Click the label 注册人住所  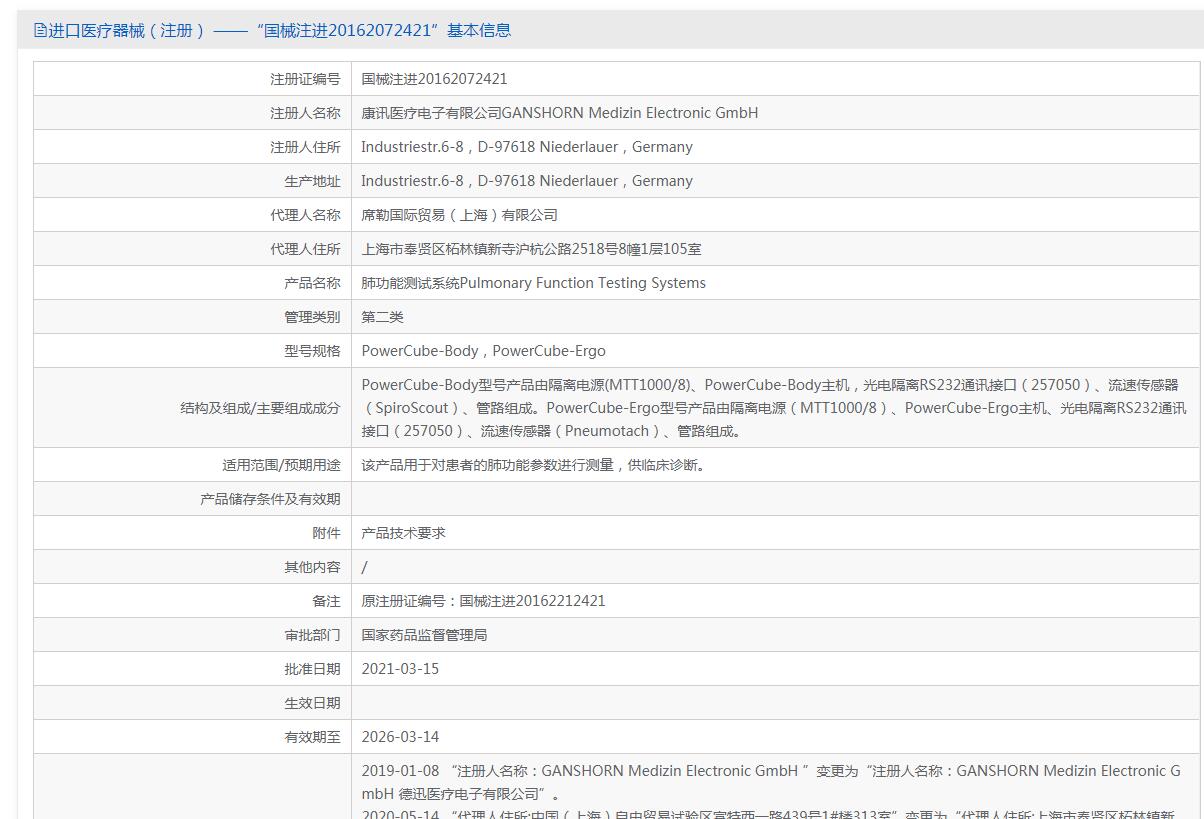pos(305,147)
